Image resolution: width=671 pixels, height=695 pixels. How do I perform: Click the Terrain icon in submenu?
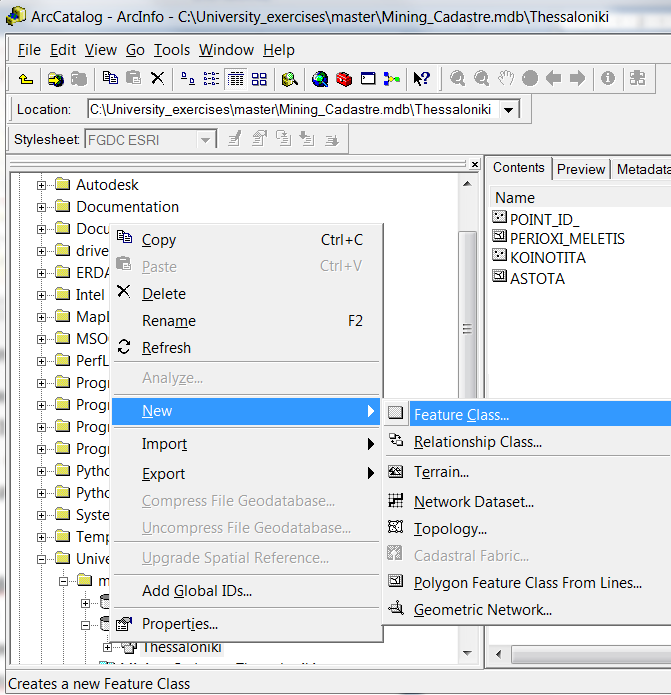(x=395, y=471)
